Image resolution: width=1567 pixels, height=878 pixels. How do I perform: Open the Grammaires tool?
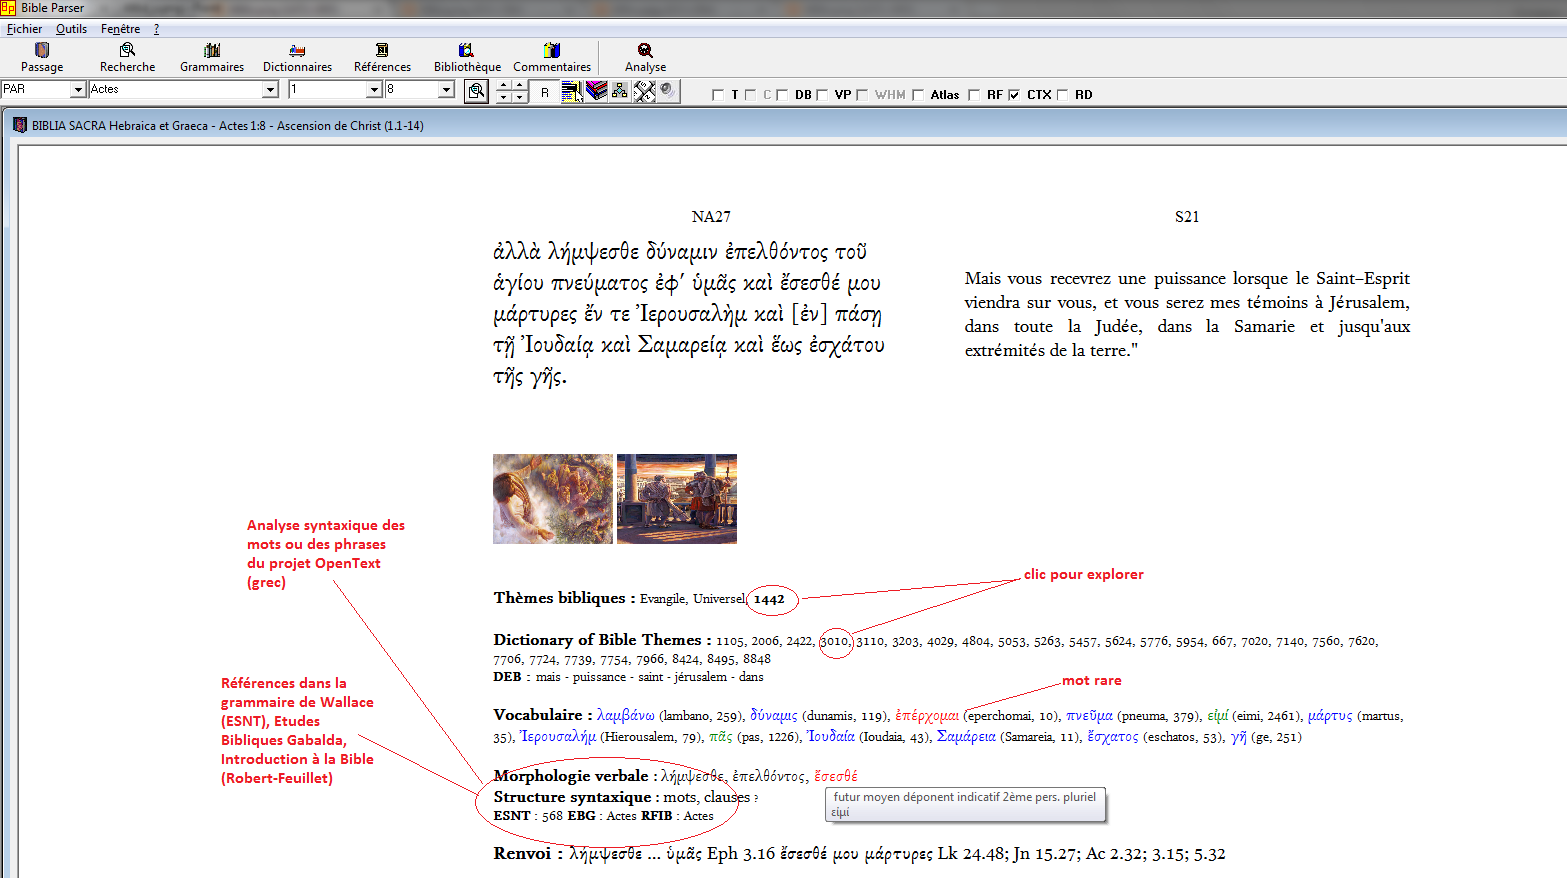[212, 58]
